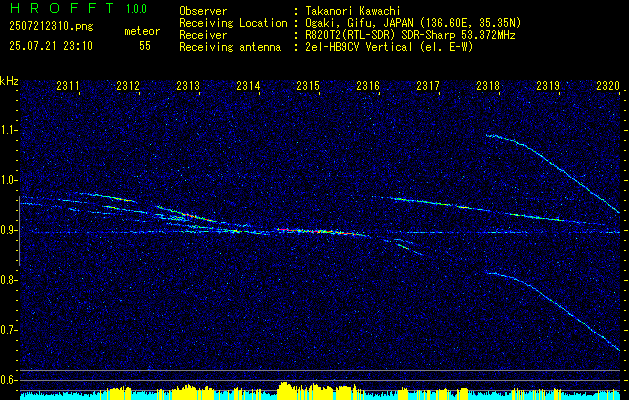Click the Receiving antenna label
Viewport: 629px width, 400px height.
tap(230, 47)
